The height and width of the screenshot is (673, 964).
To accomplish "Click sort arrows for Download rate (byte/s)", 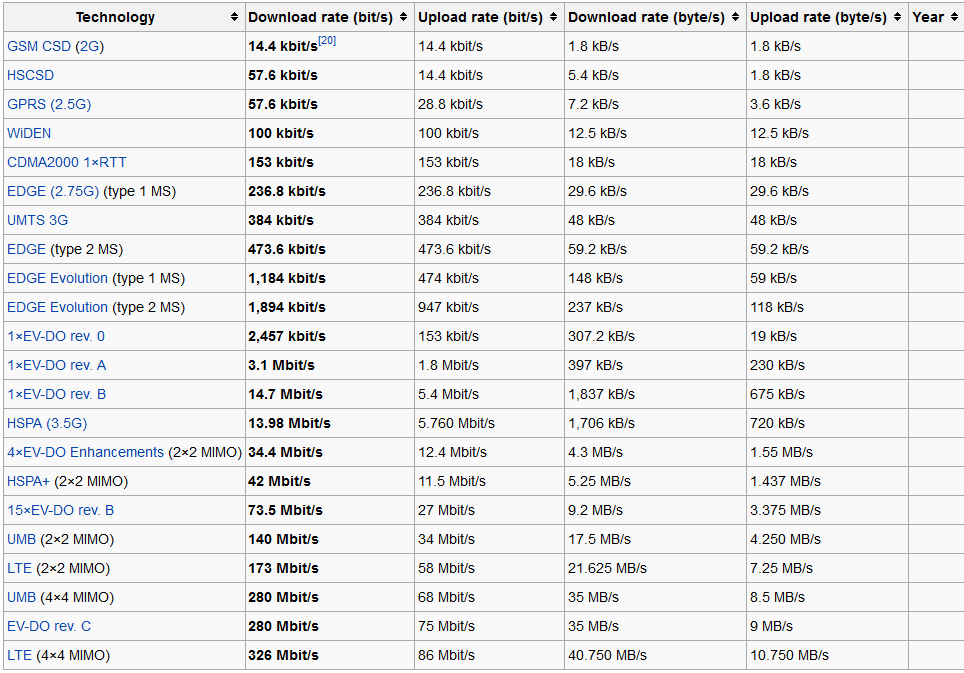I will (735, 17).
